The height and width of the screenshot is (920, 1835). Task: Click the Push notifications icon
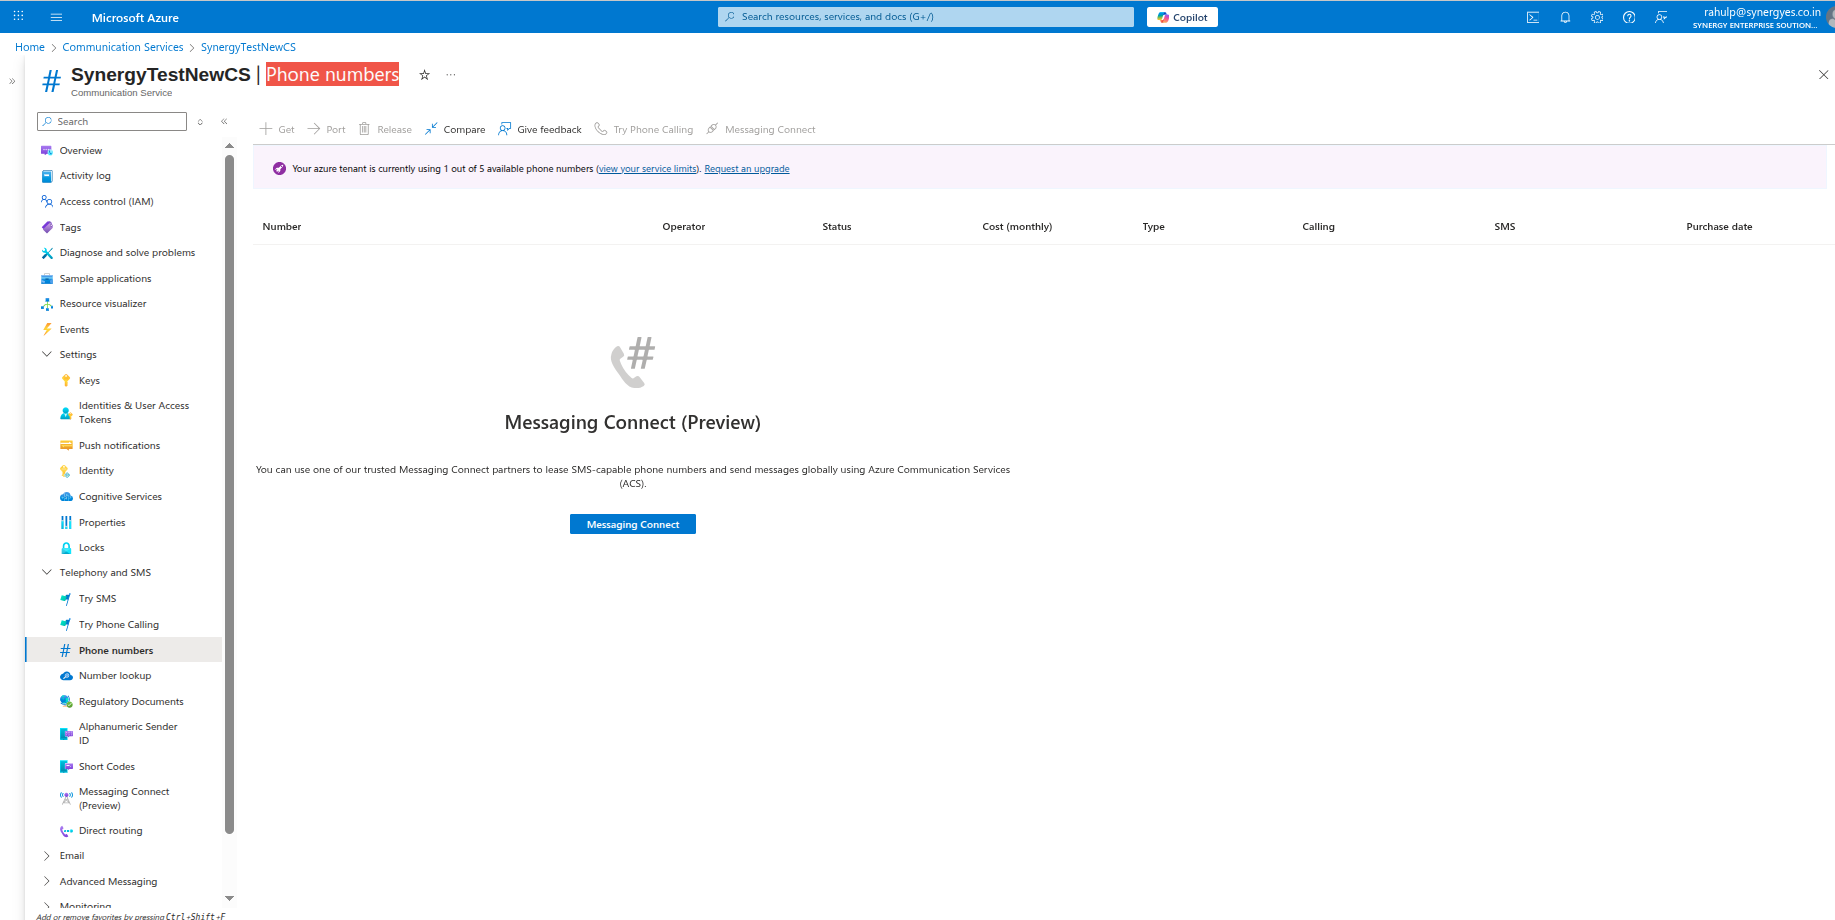(x=66, y=445)
